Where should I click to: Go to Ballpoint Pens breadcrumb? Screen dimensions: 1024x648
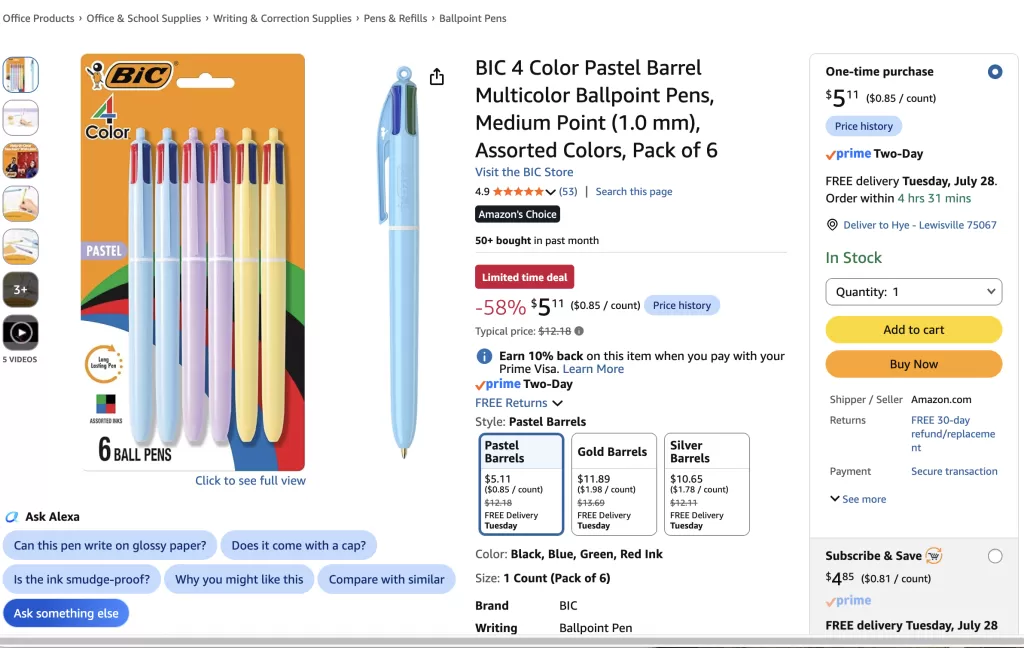pos(473,18)
